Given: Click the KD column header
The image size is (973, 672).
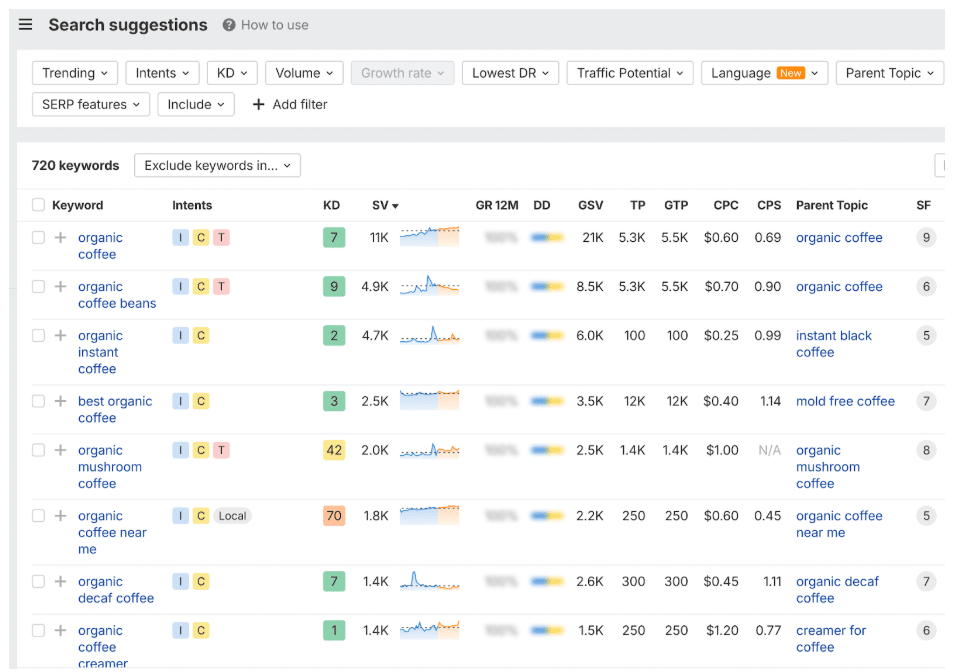Looking at the screenshot, I should [x=331, y=205].
